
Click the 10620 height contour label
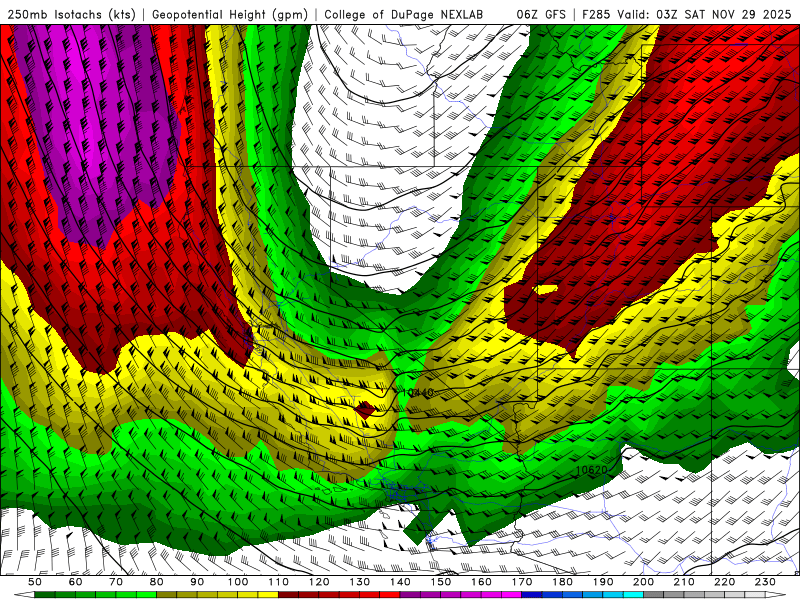(x=591, y=469)
